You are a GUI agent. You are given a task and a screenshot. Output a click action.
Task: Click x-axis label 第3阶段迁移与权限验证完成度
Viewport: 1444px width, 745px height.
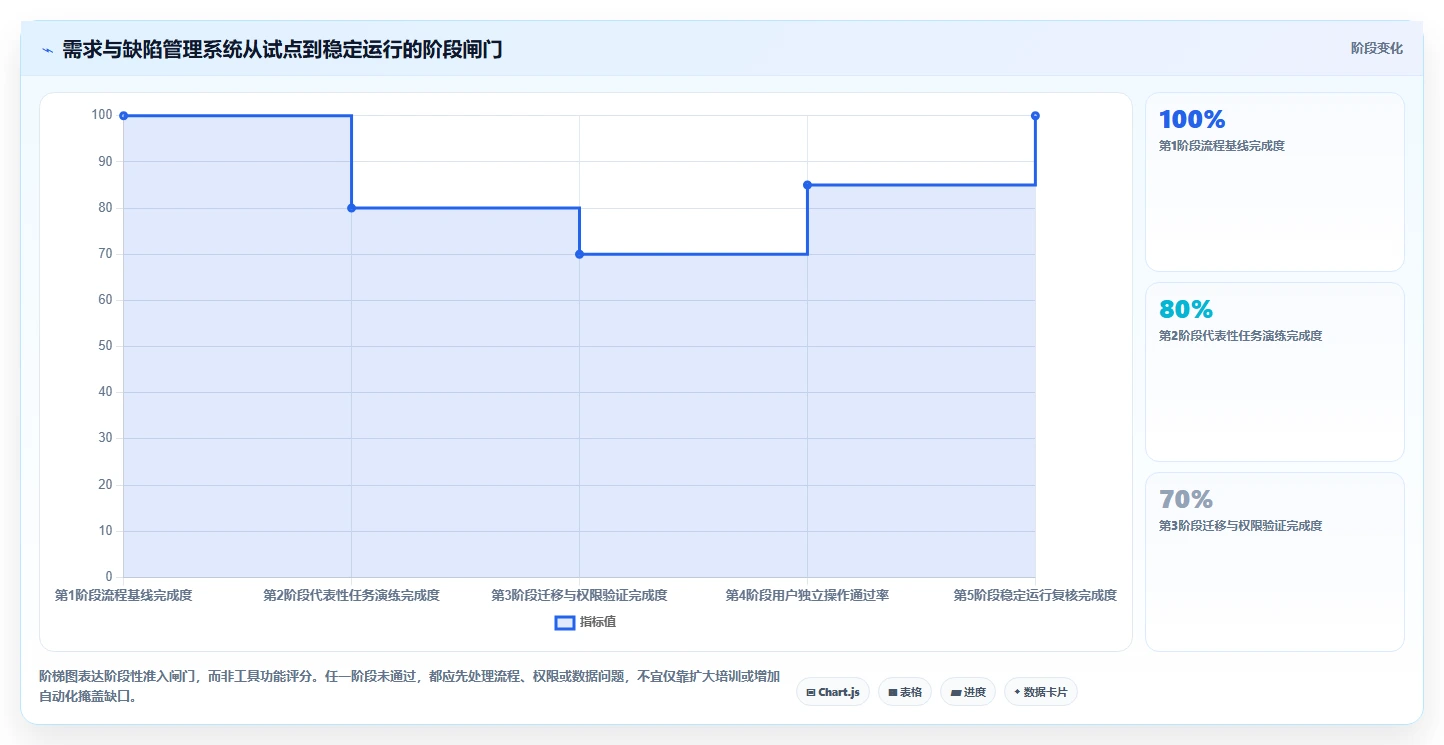click(579, 595)
